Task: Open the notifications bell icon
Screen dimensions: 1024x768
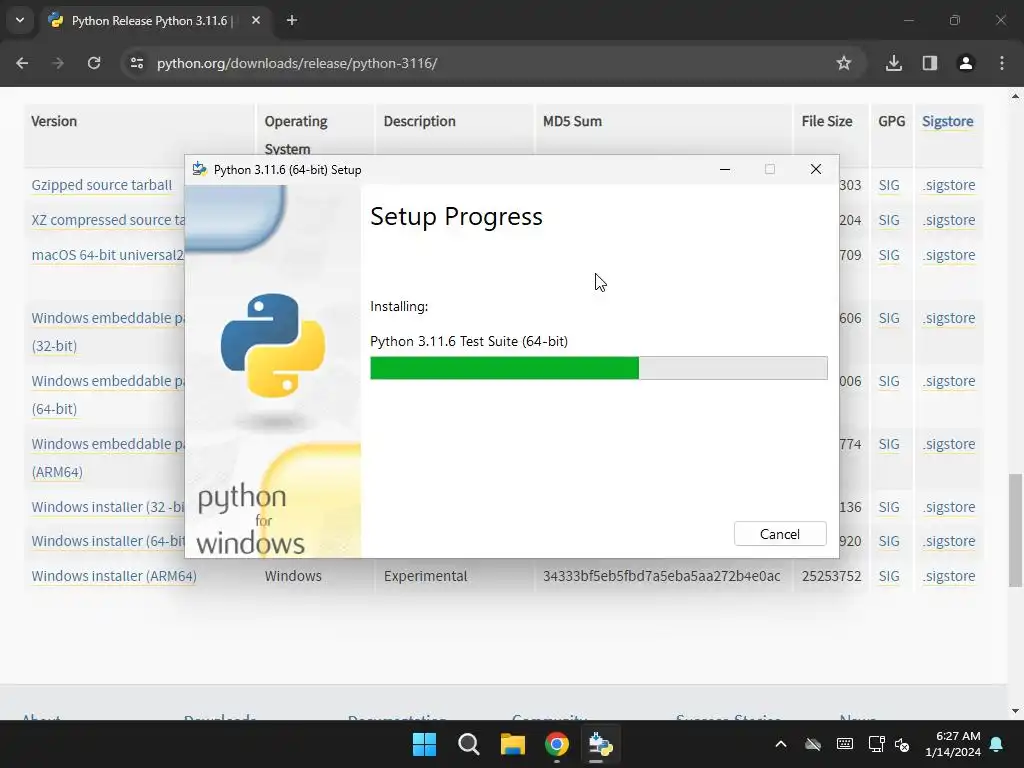Action: click(997, 744)
